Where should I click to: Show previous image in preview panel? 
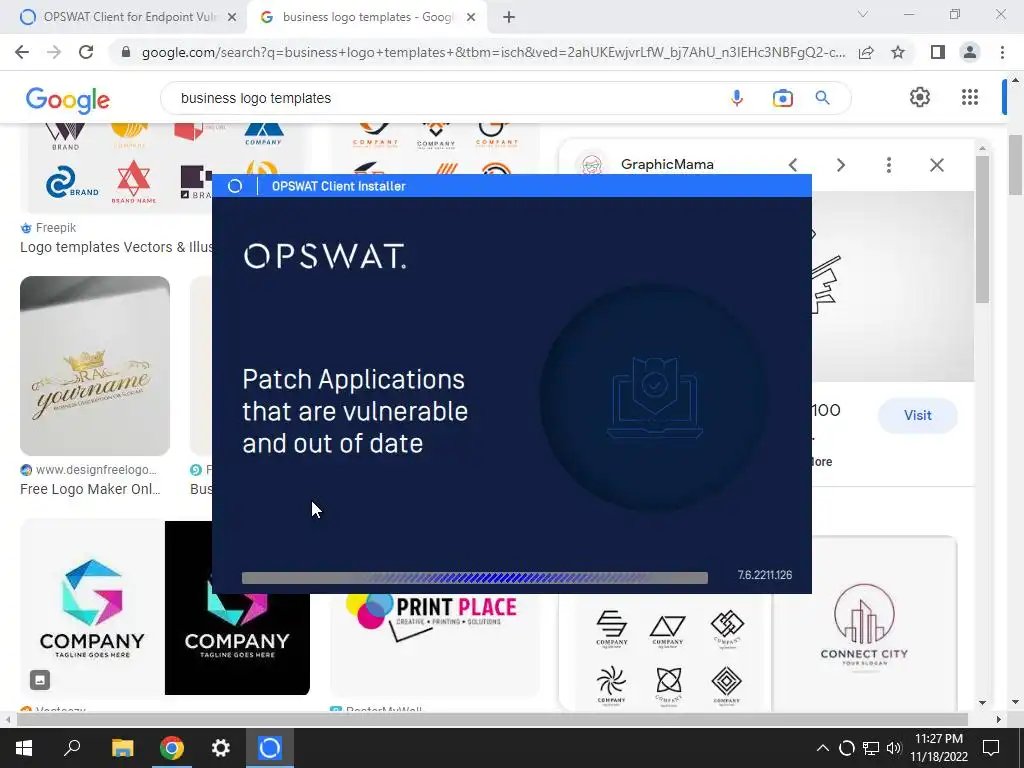pos(793,165)
